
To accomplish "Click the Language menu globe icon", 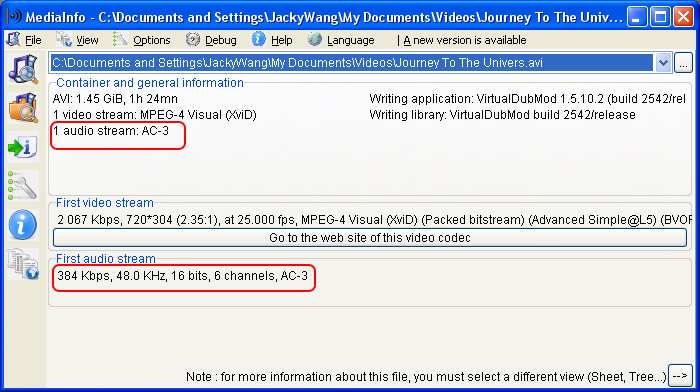I will (x=314, y=39).
